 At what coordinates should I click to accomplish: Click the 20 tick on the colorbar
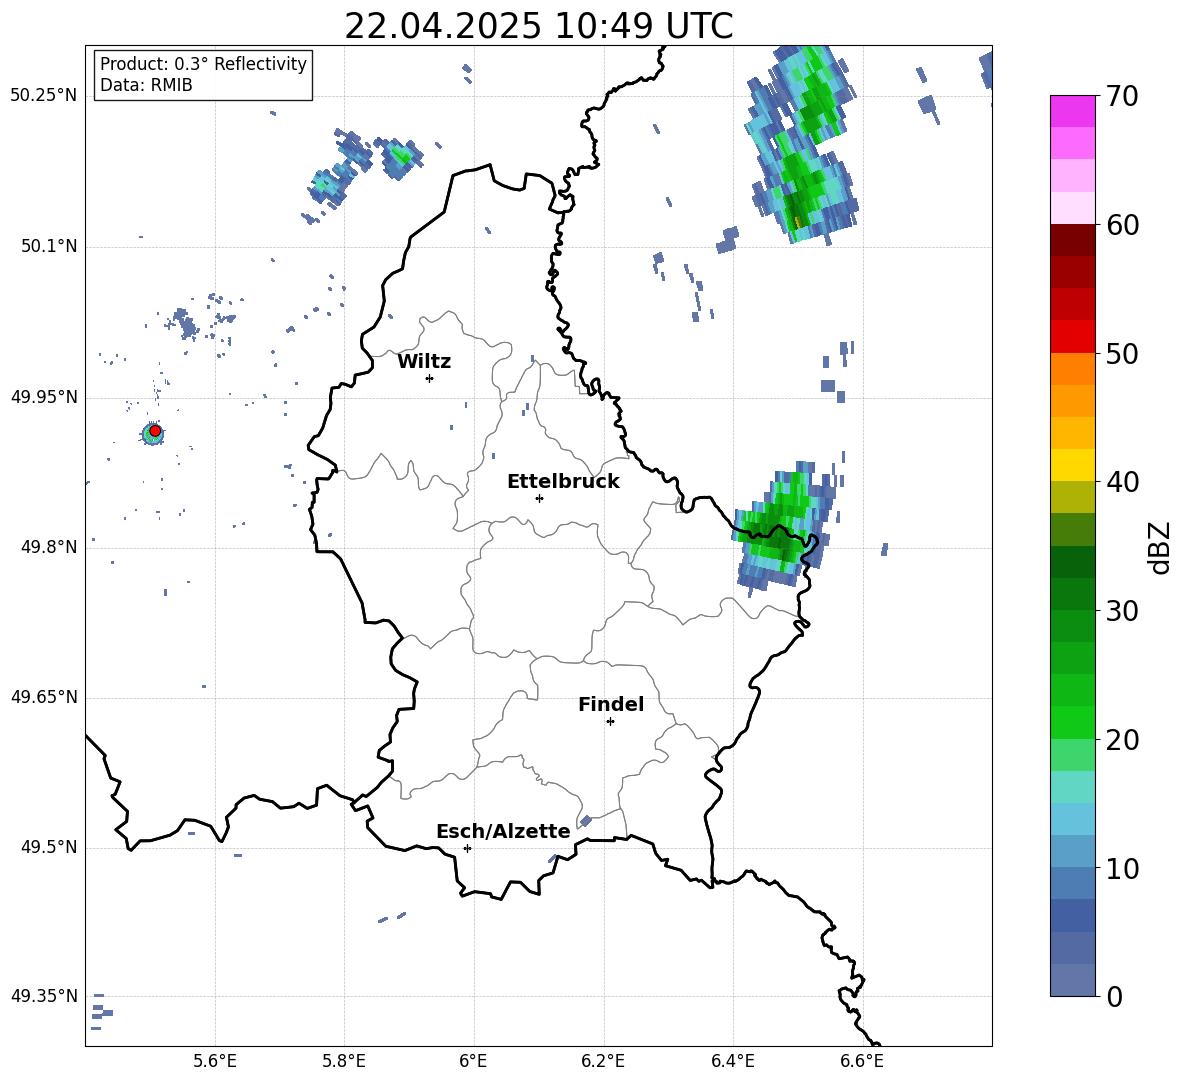point(1122,740)
